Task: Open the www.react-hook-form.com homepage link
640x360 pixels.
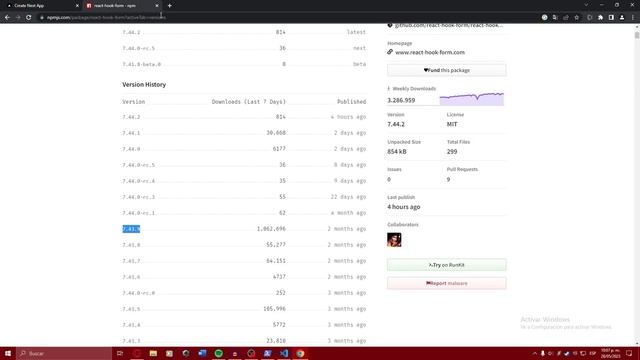Action: [x=430, y=52]
